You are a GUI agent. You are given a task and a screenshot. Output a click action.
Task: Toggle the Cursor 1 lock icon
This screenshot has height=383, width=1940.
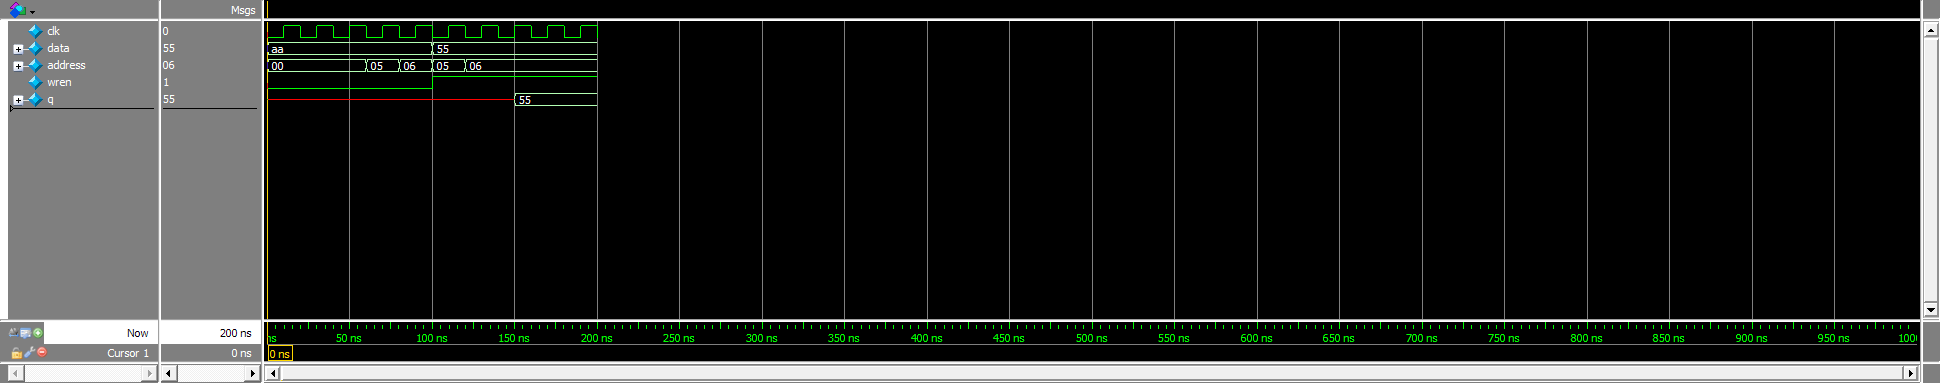tap(16, 353)
